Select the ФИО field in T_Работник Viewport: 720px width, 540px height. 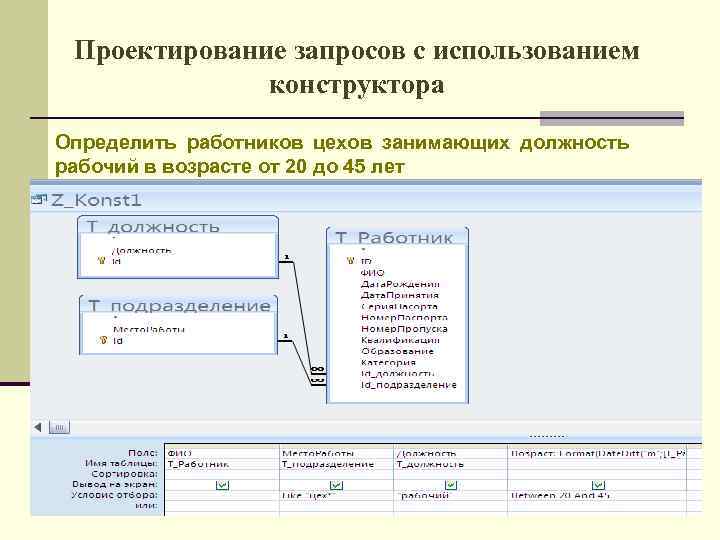[x=372, y=272]
